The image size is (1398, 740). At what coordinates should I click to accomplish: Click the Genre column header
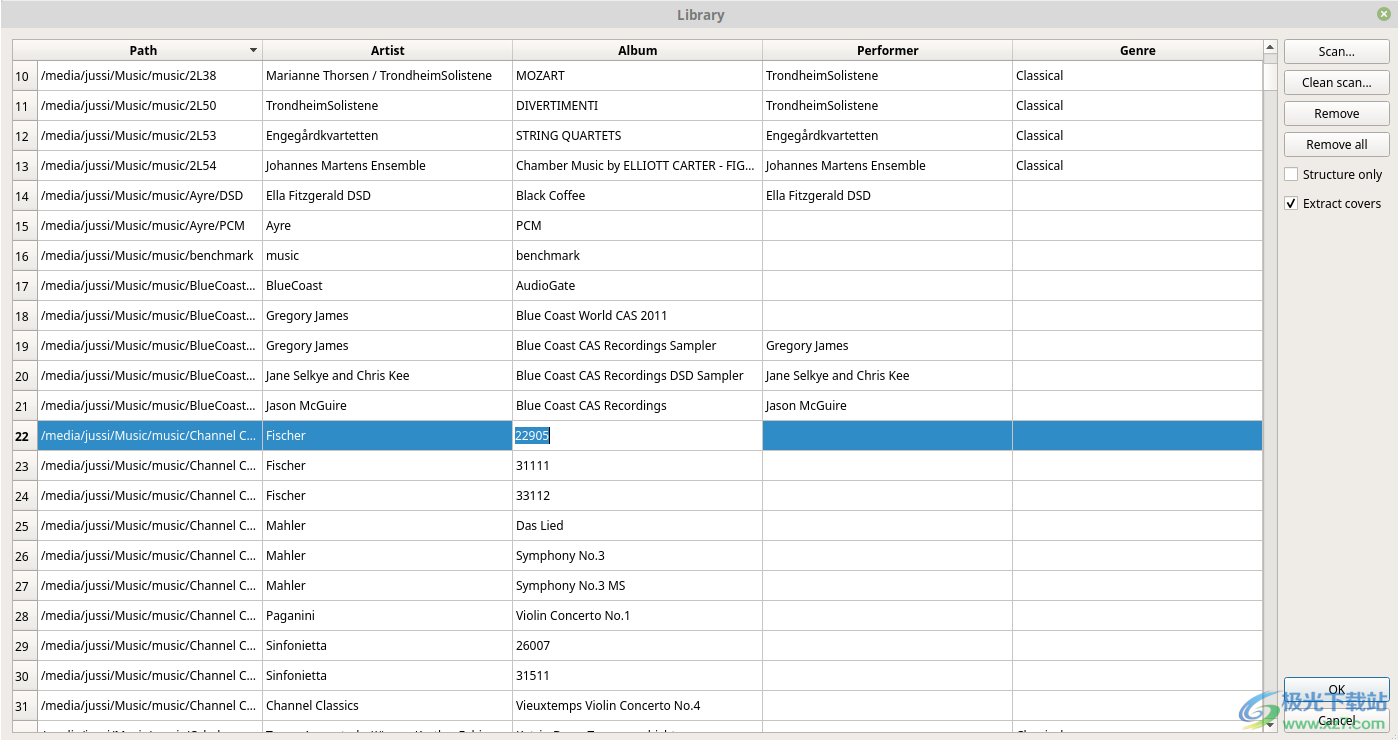tap(1138, 51)
